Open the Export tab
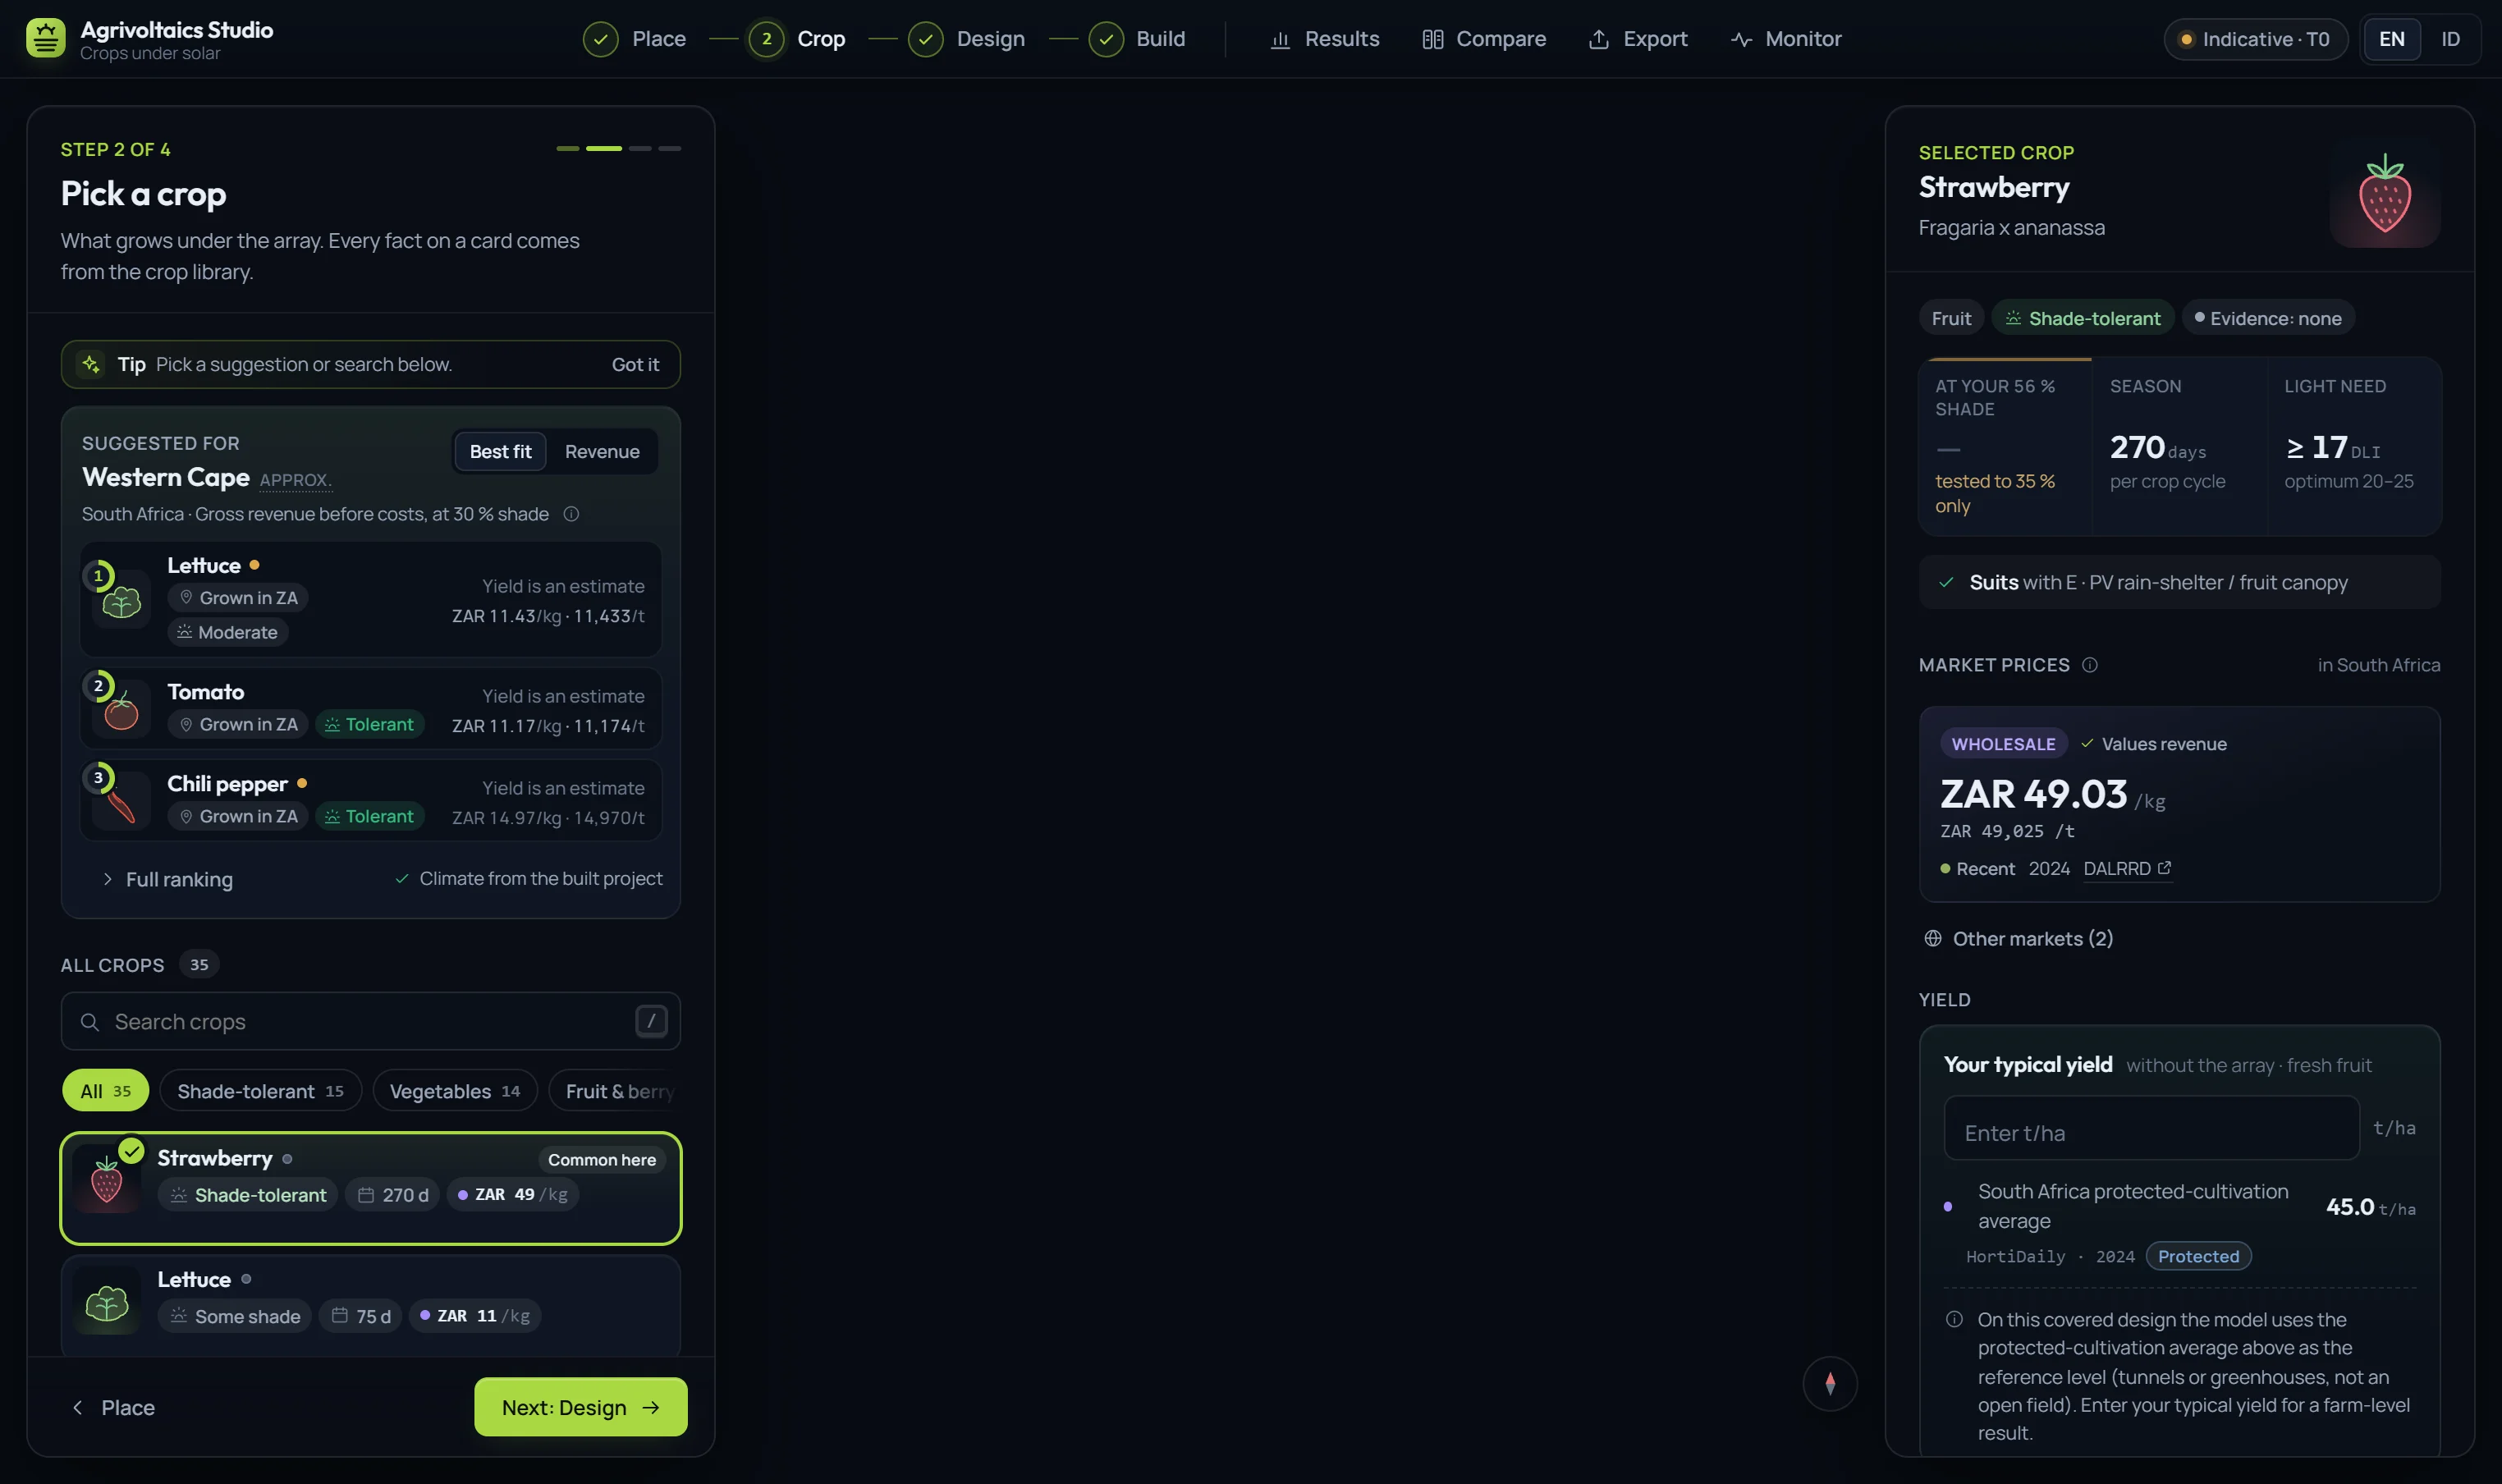Image resolution: width=2502 pixels, height=1484 pixels. (1638, 39)
